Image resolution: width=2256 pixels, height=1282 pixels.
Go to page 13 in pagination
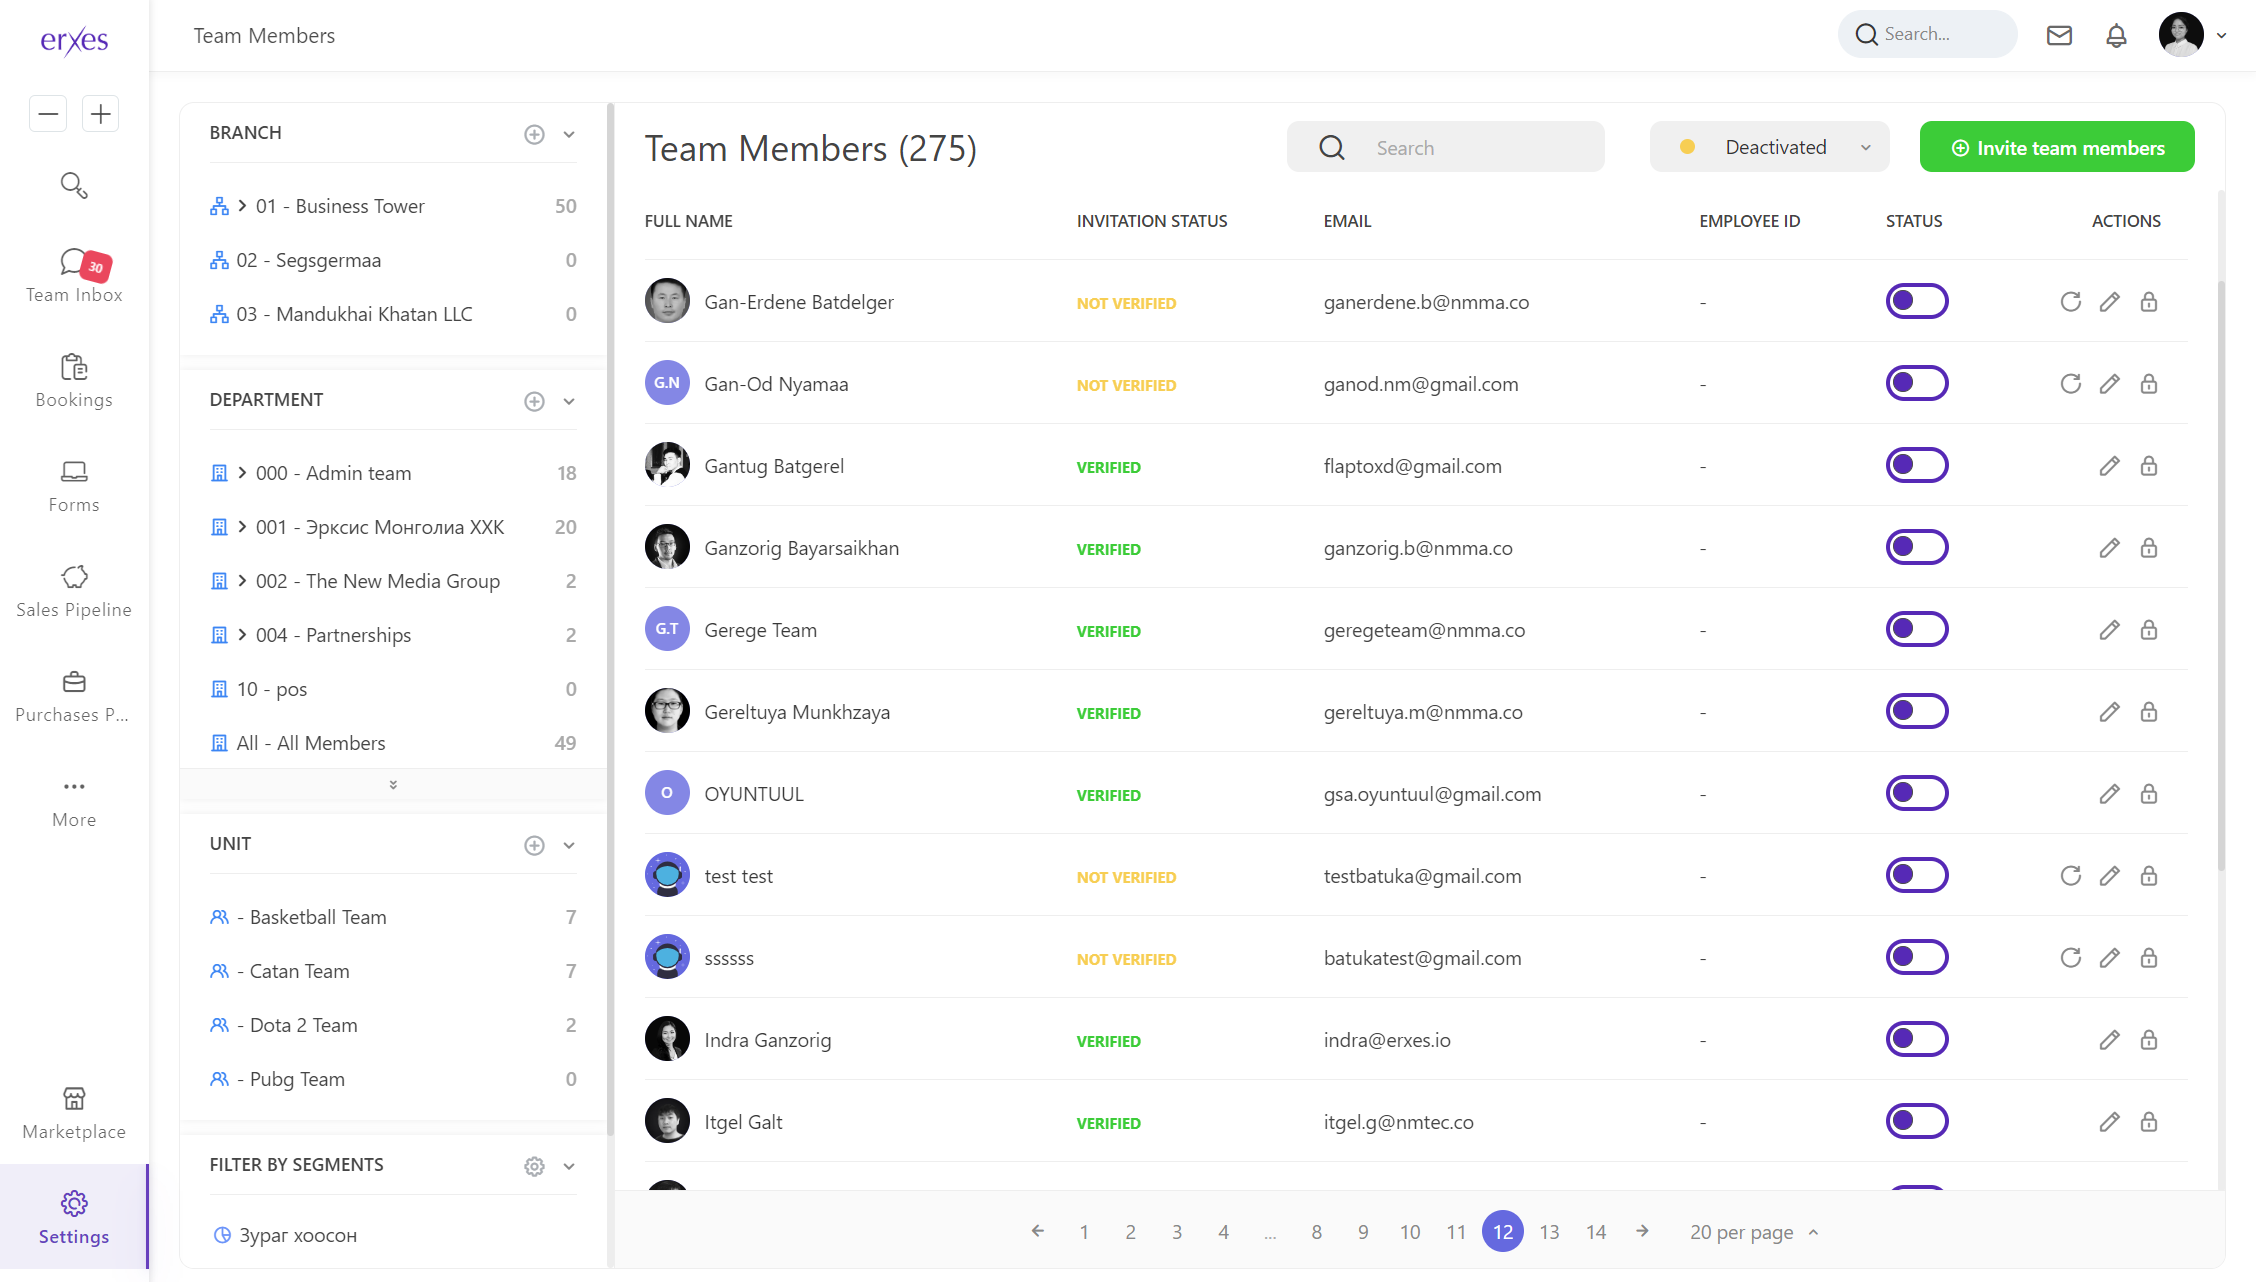pyautogui.click(x=1549, y=1232)
